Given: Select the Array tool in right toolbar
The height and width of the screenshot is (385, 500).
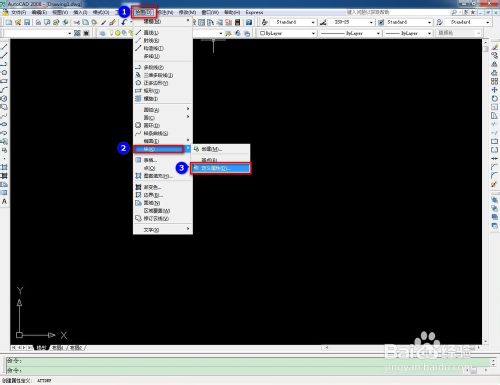Looking at the screenshot, I should 494,81.
